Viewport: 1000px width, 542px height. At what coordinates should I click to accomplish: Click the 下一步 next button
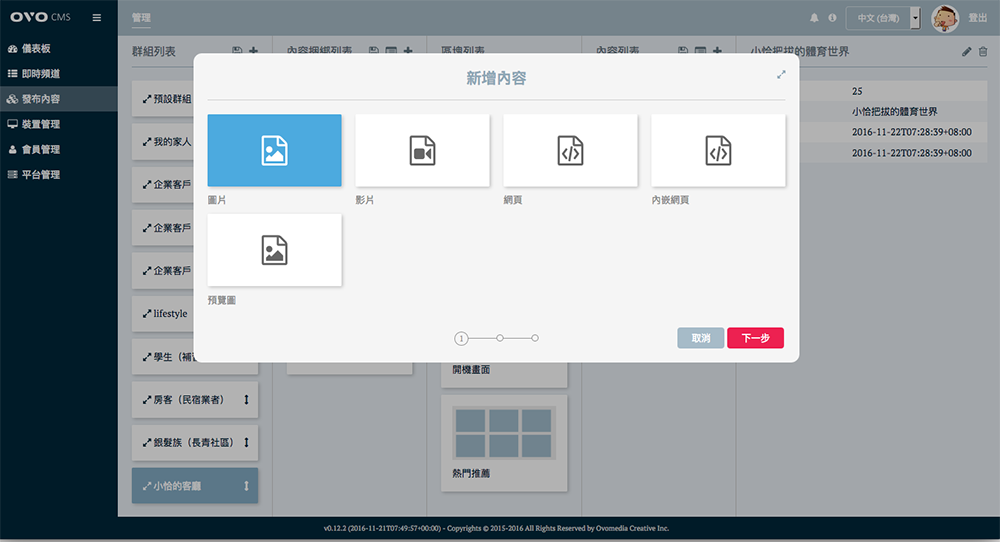pyautogui.click(x=755, y=338)
